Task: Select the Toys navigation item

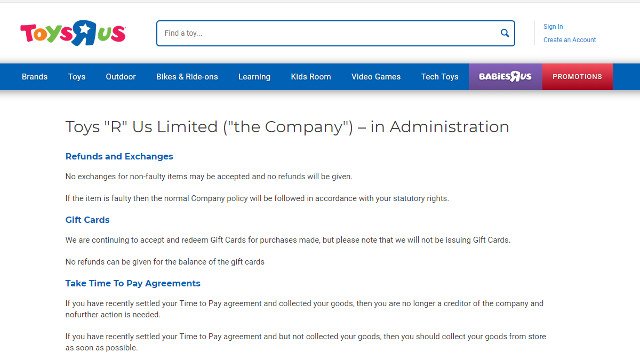Action: (x=77, y=77)
